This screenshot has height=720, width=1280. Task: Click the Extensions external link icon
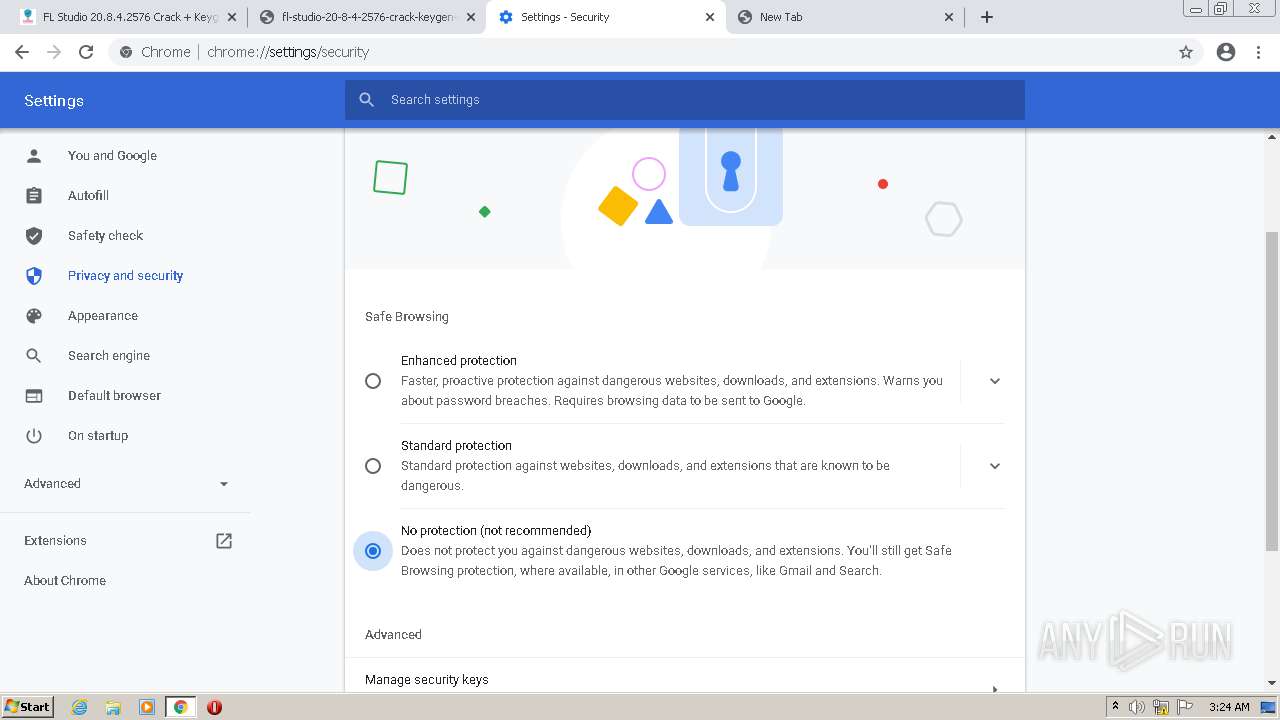click(x=224, y=541)
